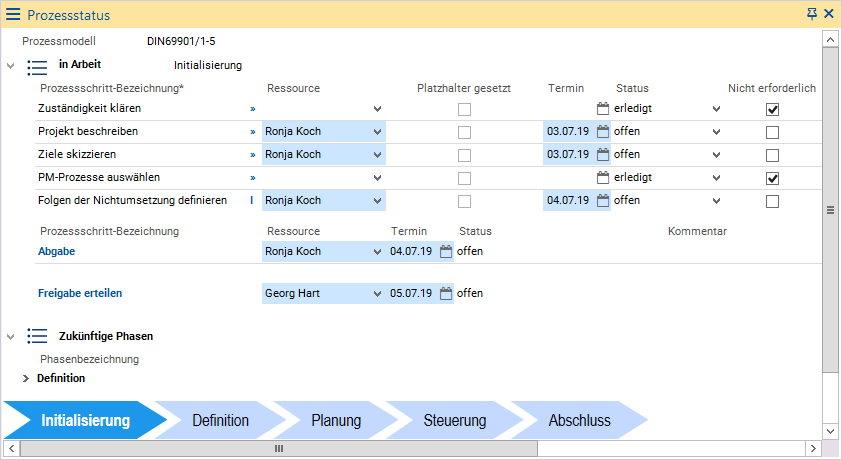842x460 pixels.
Task: Click the Prozessmodell value DIN69901/1-5
Action: tap(181, 41)
